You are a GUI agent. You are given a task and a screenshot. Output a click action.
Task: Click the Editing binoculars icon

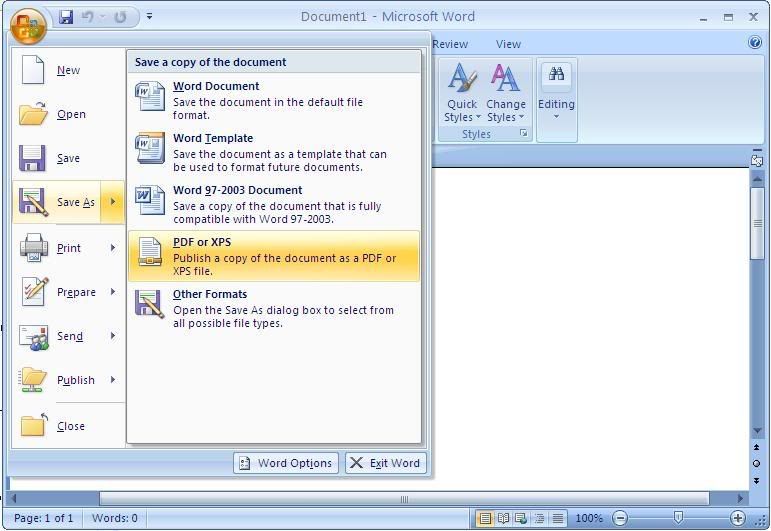point(557,74)
